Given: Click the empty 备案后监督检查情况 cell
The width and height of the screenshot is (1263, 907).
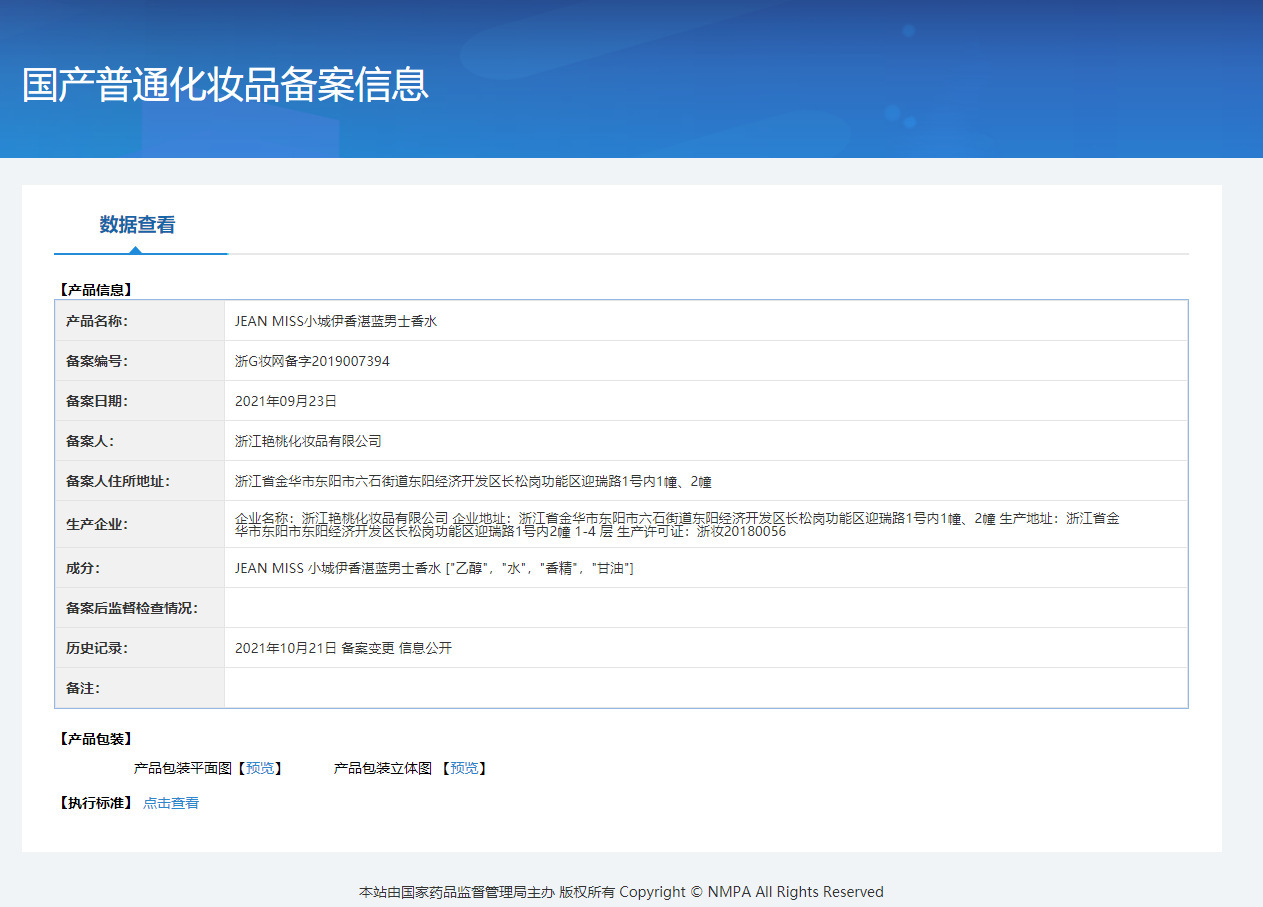Looking at the screenshot, I should coord(700,607).
